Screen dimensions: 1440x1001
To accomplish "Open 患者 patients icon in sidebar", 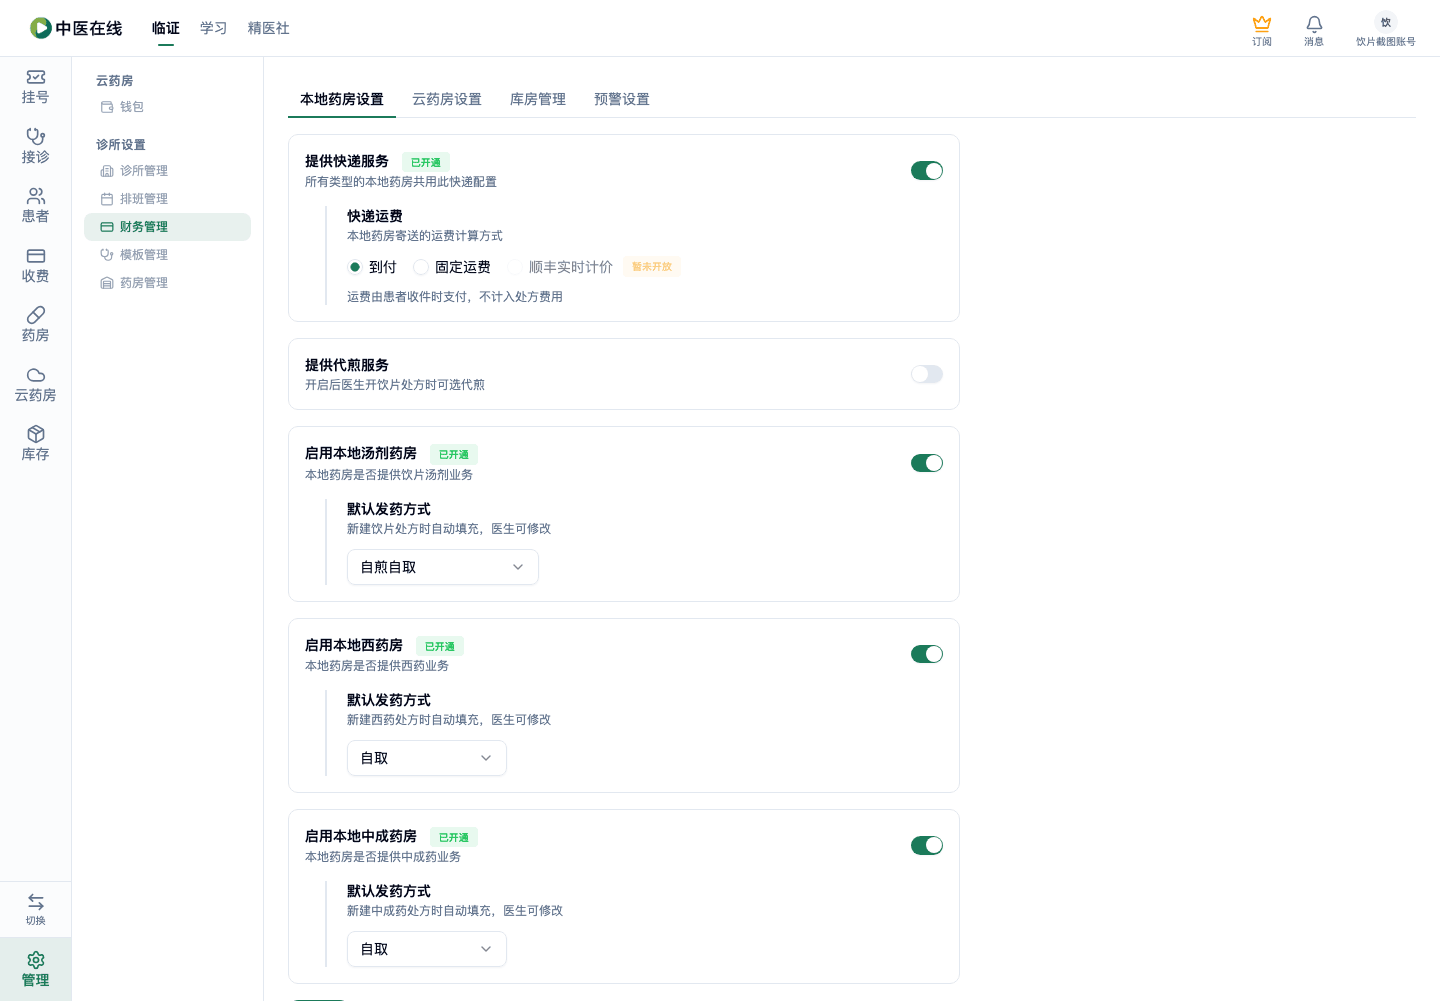I will pos(36,195).
